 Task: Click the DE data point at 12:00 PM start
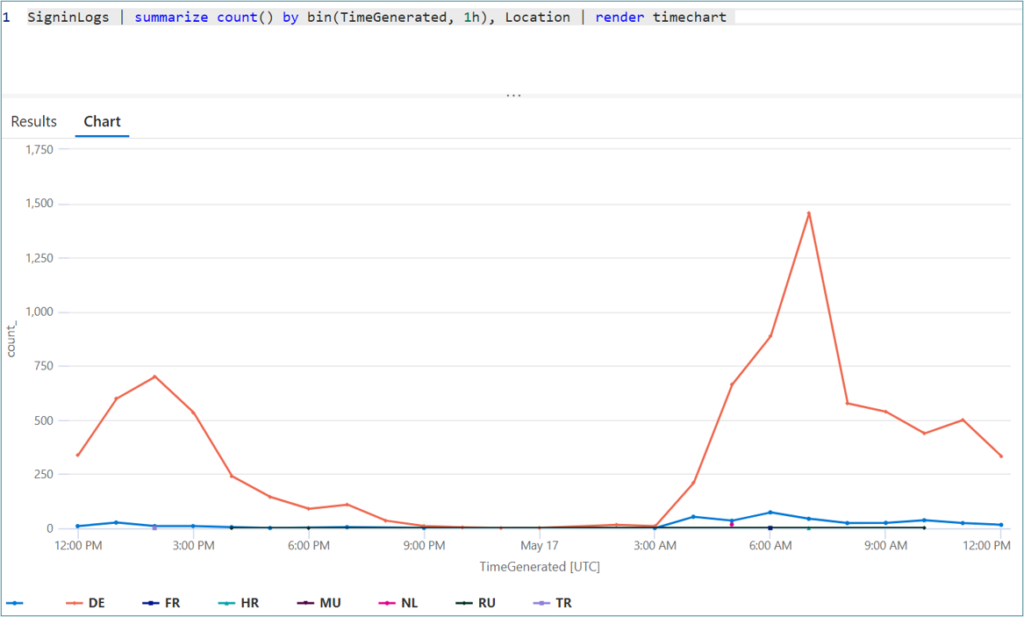coord(78,455)
